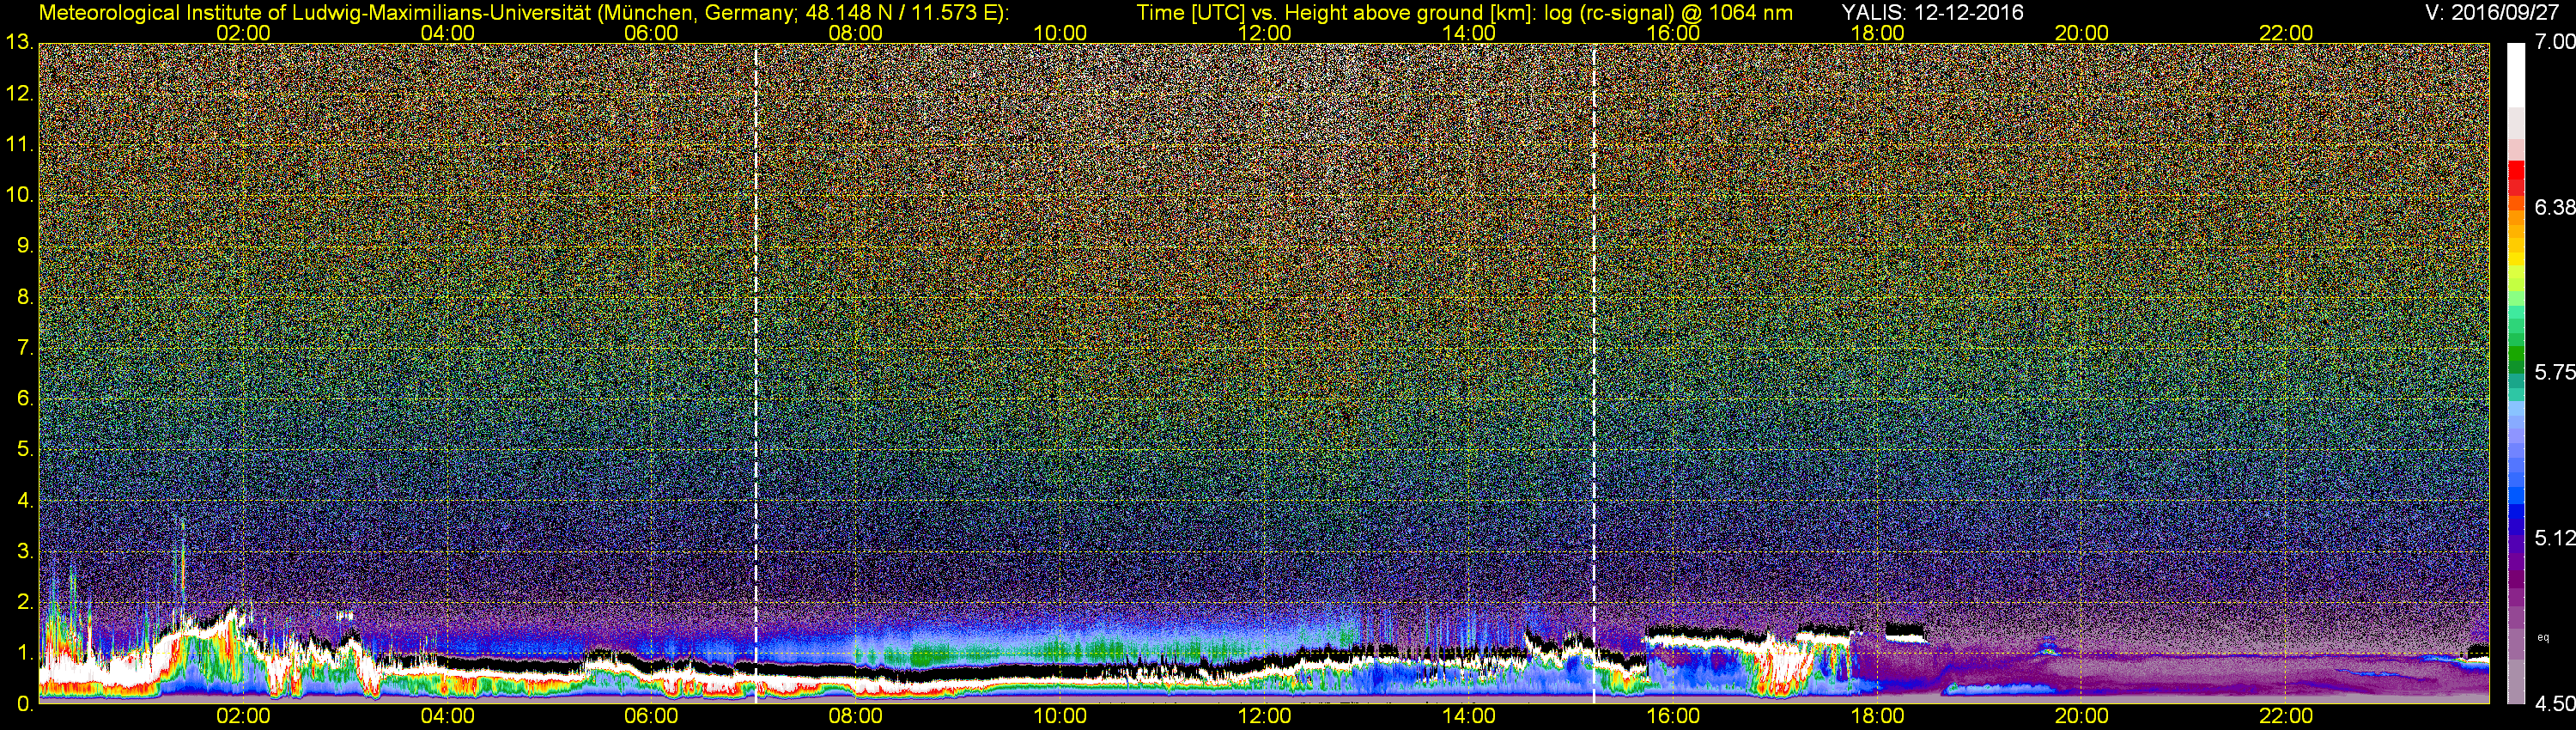Click the 02:00 label on the top time axis
The height and width of the screenshot is (730, 2576).
click(243, 33)
